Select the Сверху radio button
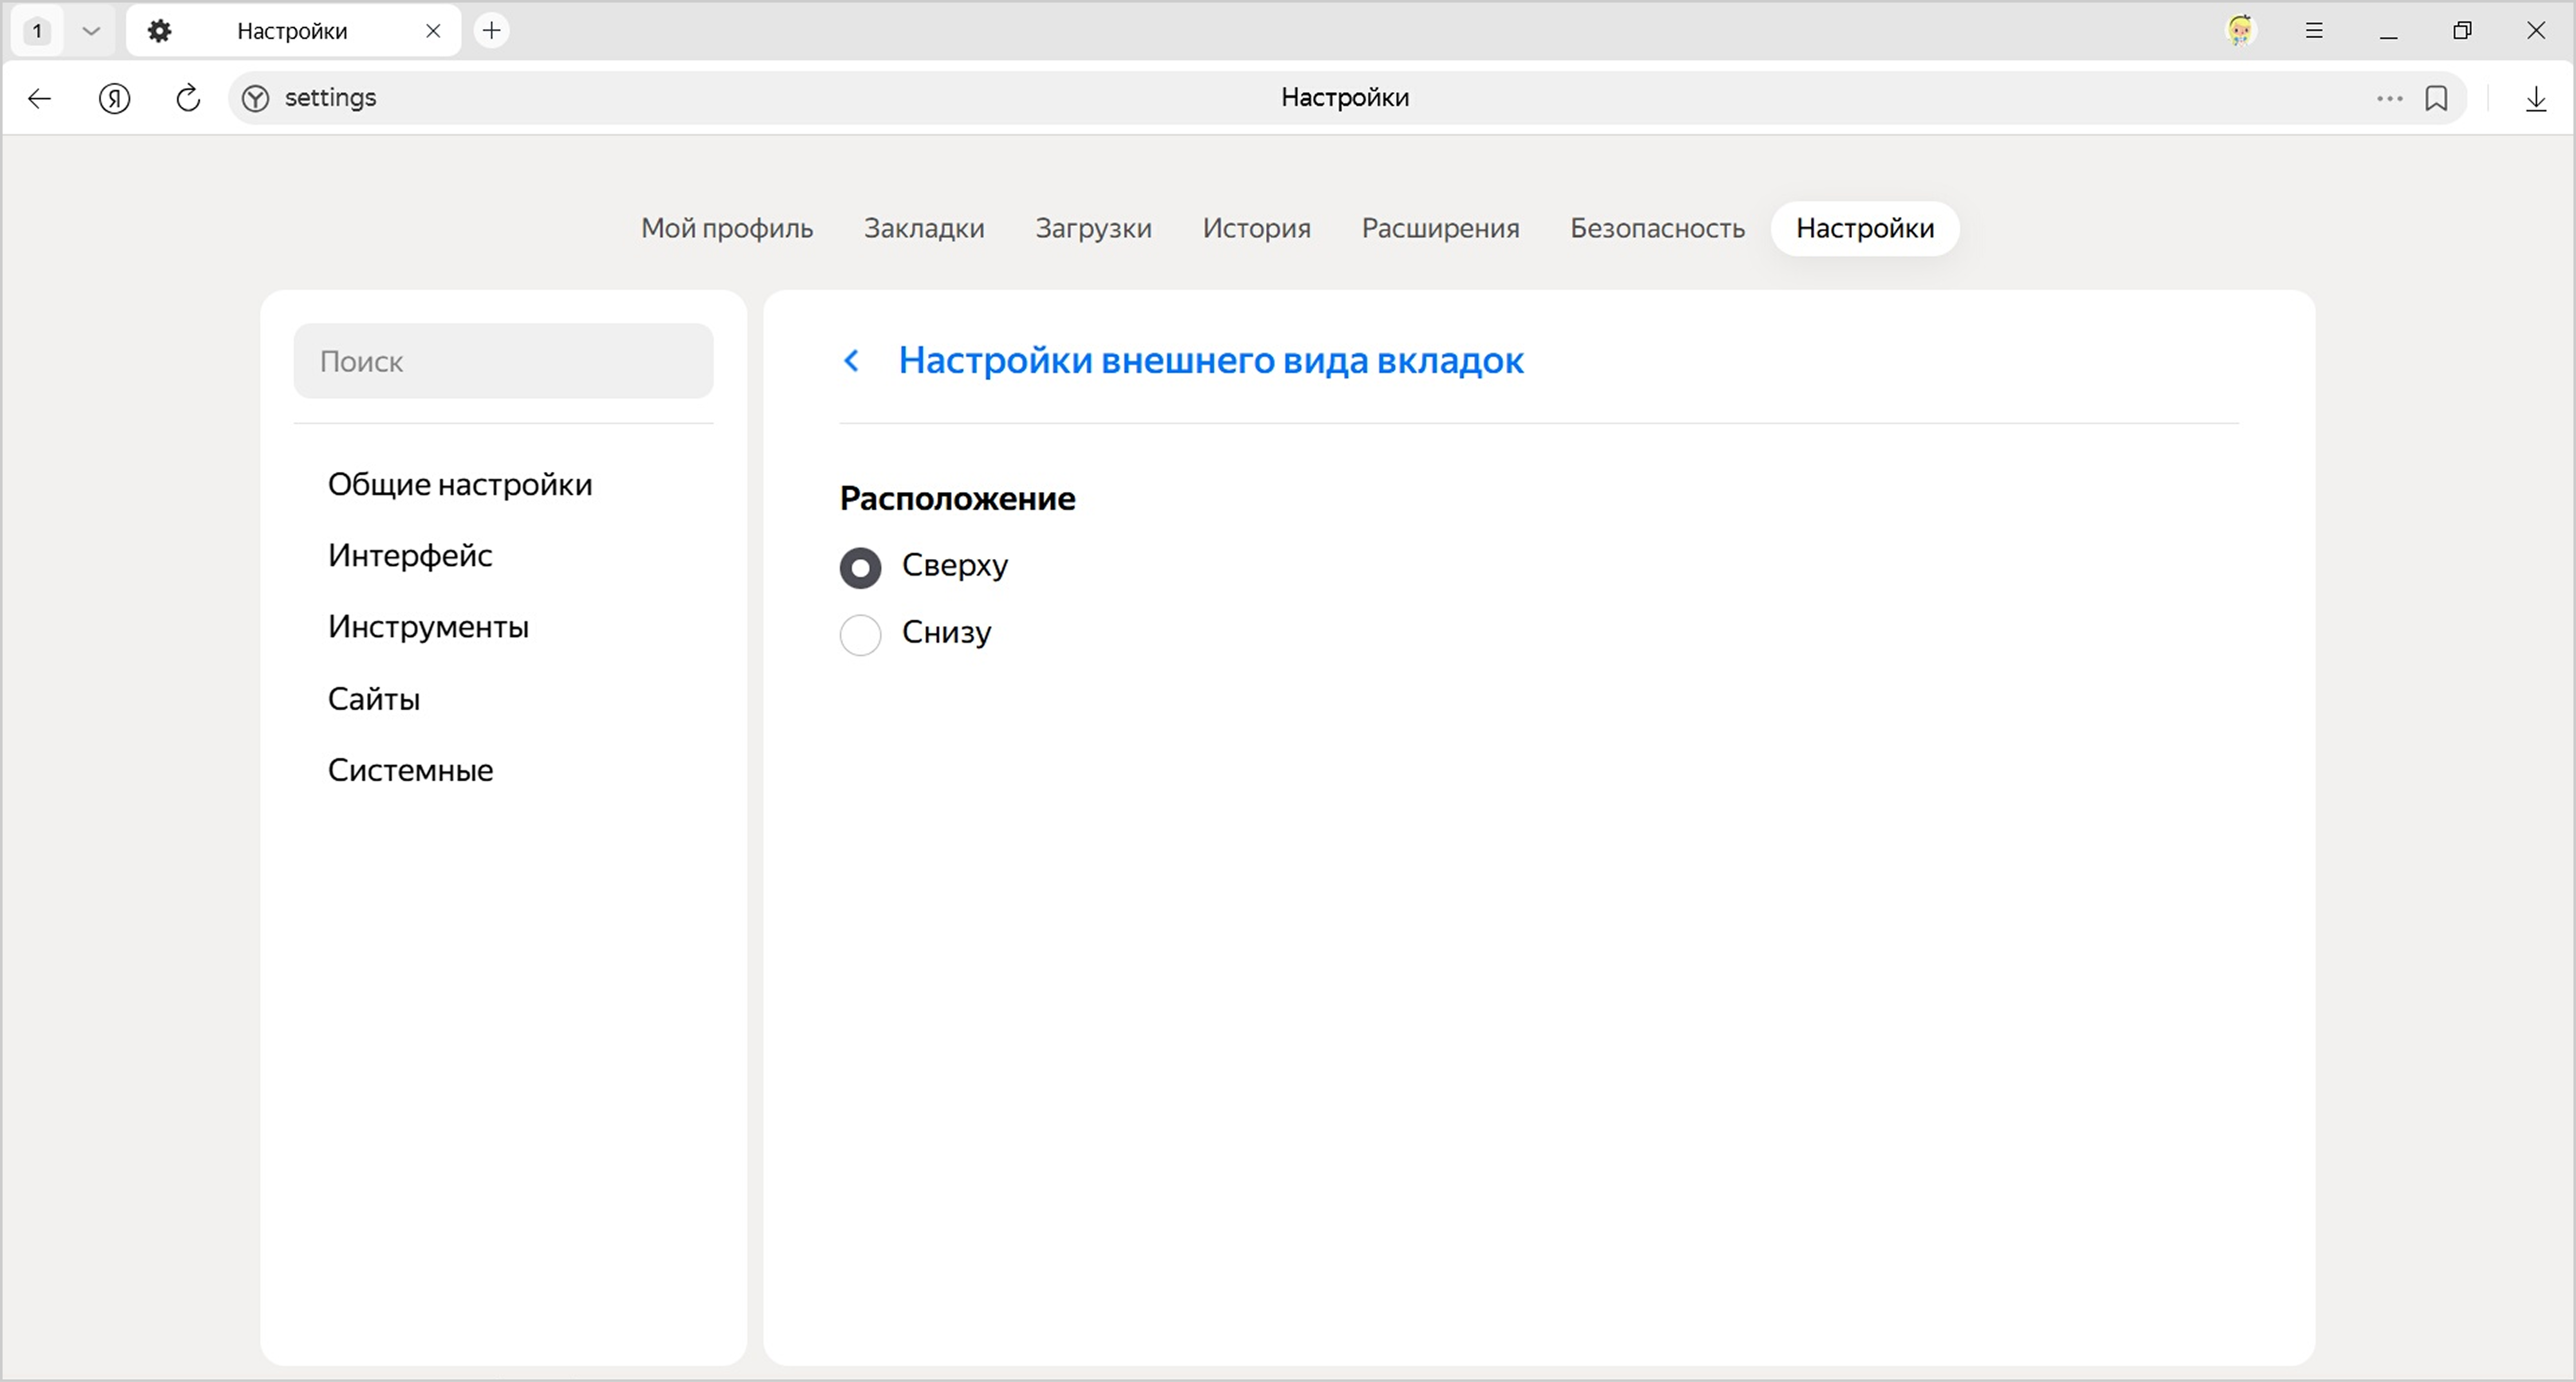The height and width of the screenshot is (1382, 2576). point(860,567)
